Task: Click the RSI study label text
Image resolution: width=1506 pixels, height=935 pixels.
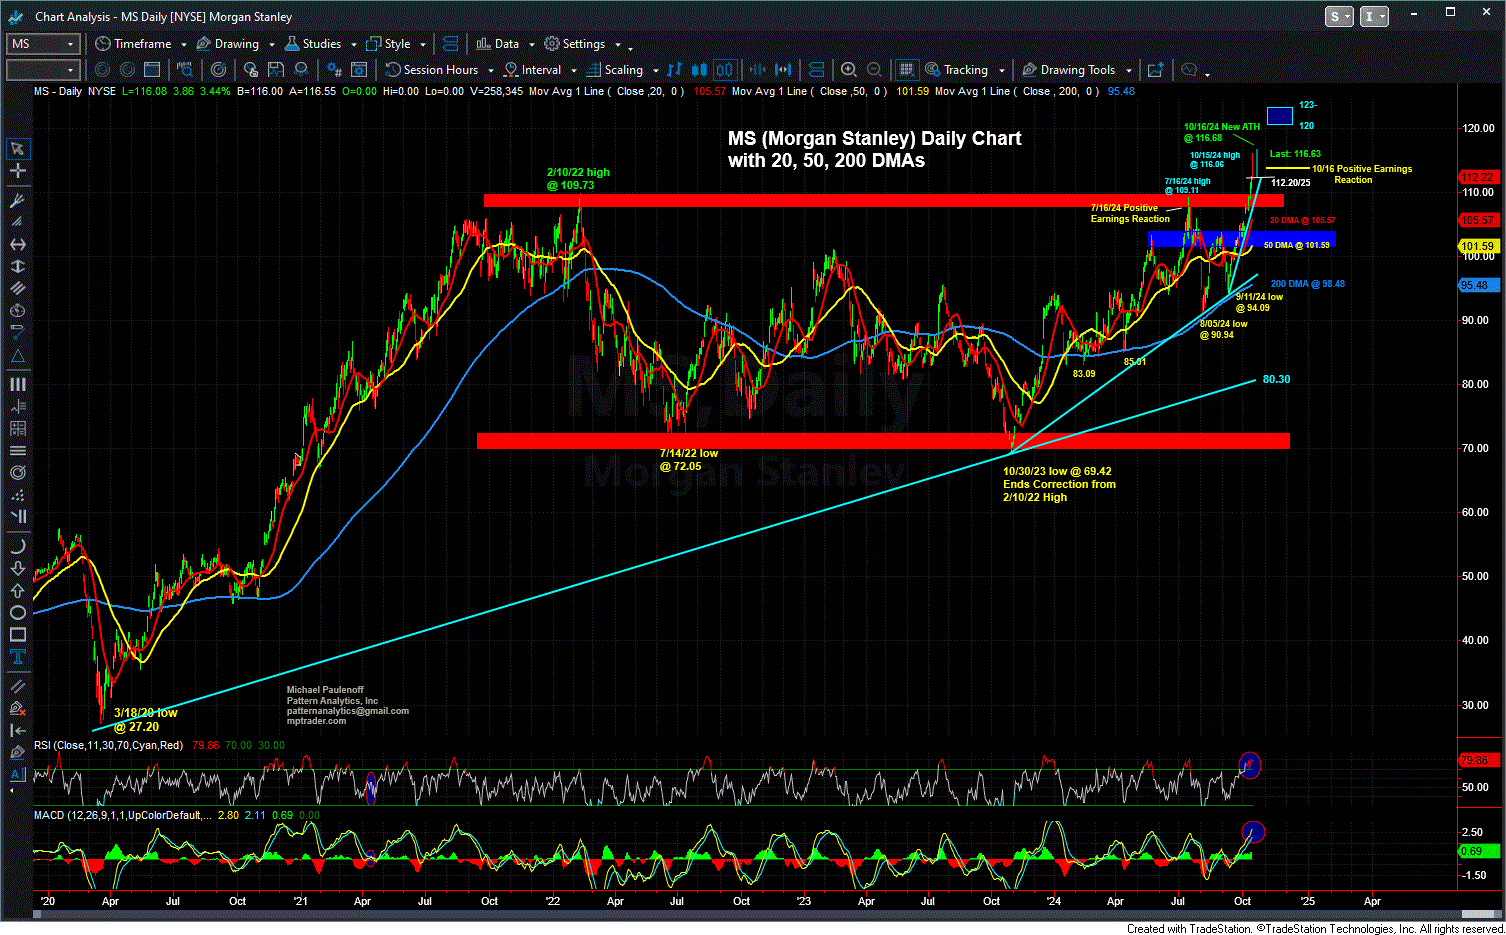Action: (x=109, y=745)
